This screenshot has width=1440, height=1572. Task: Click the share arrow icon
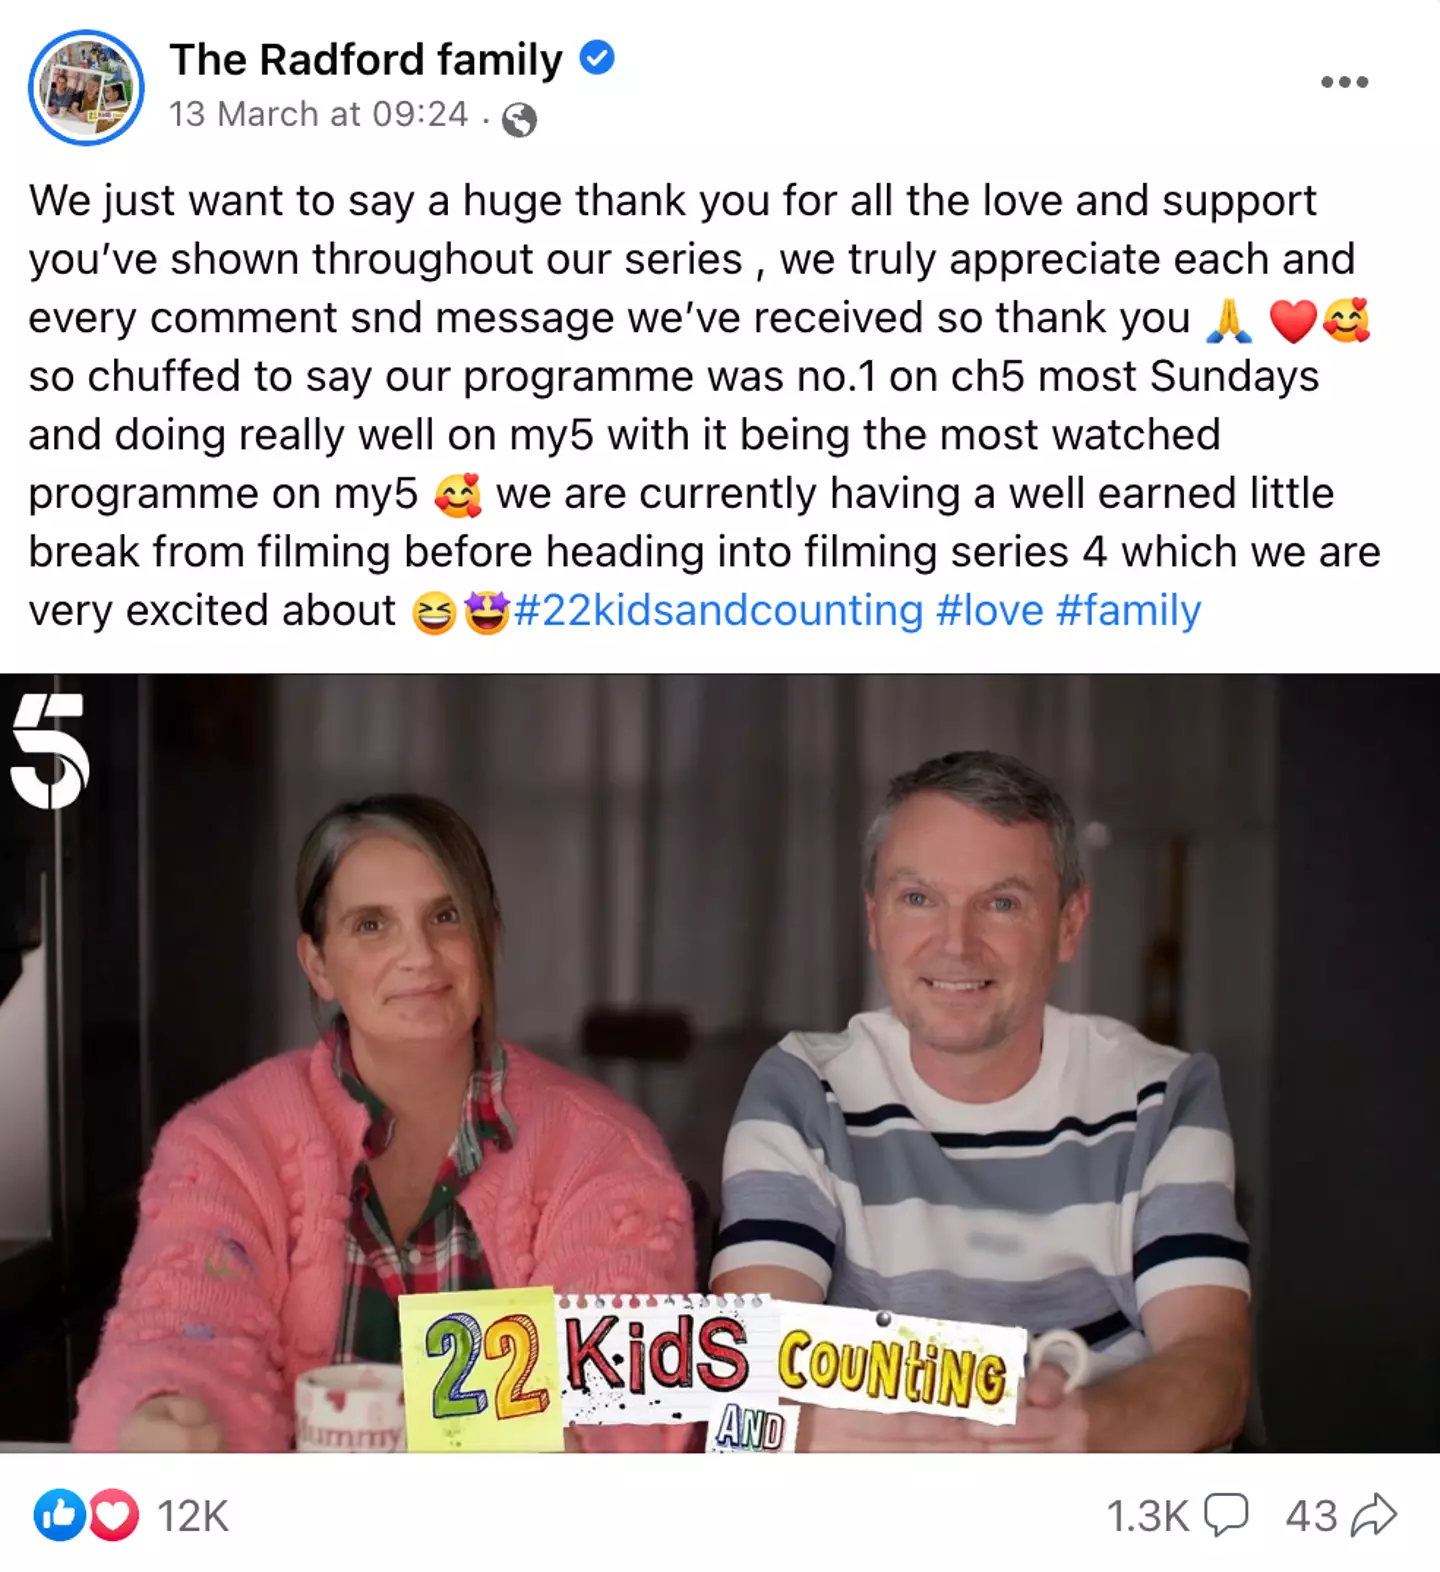(x=1373, y=1515)
